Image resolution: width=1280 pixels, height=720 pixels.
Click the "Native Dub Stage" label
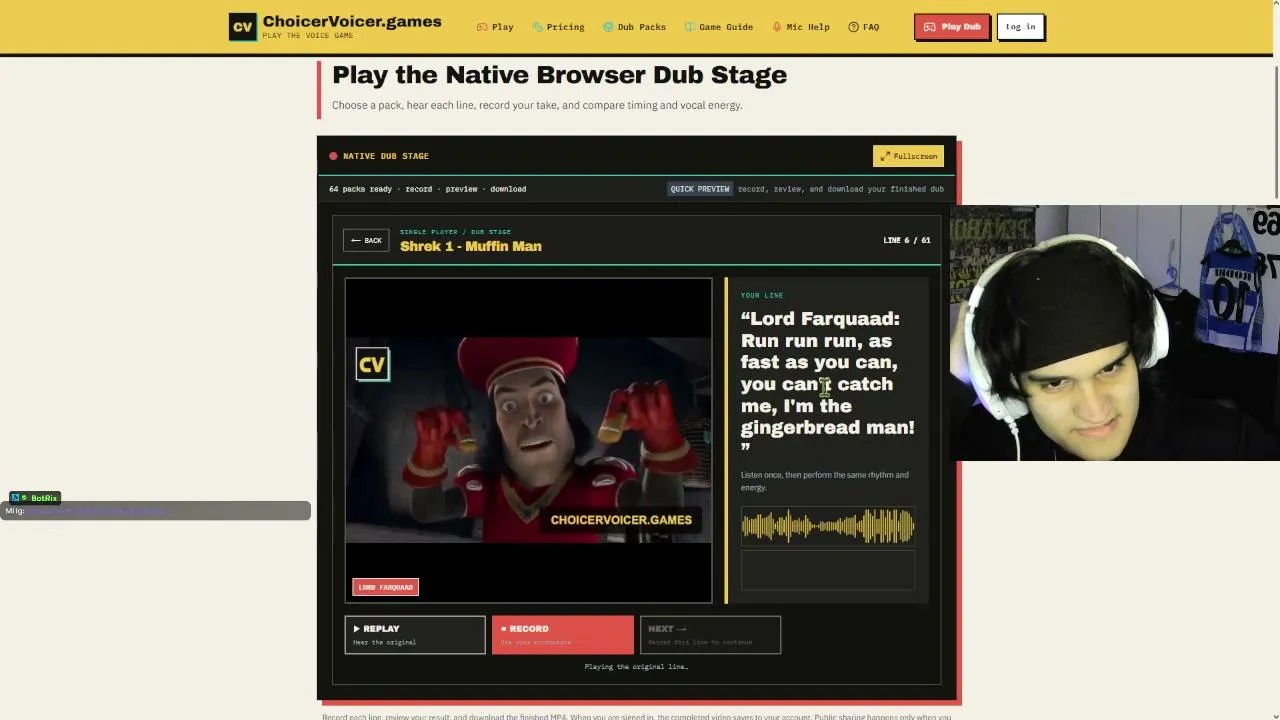(x=386, y=156)
